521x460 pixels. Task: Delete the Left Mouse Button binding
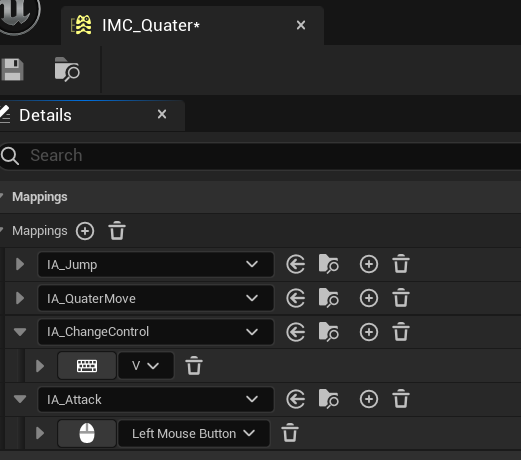coord(290,433)
